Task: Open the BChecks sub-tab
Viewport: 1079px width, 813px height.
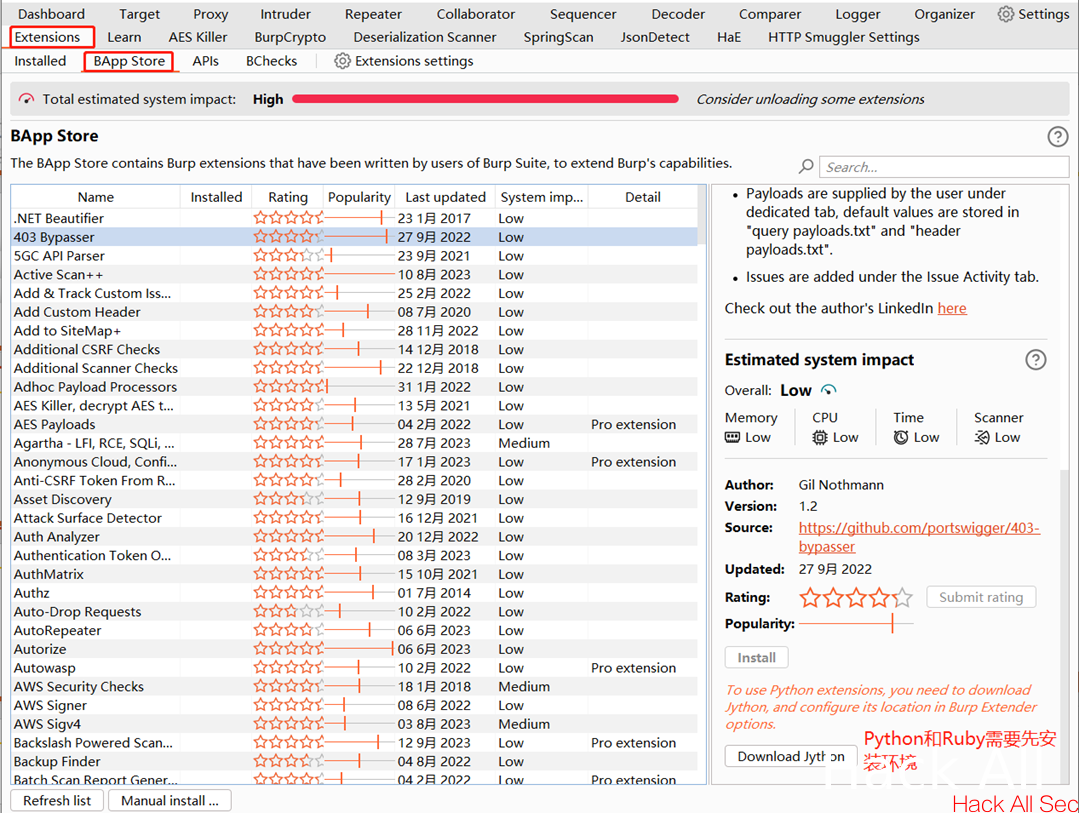Action: (x=271, y=61)
